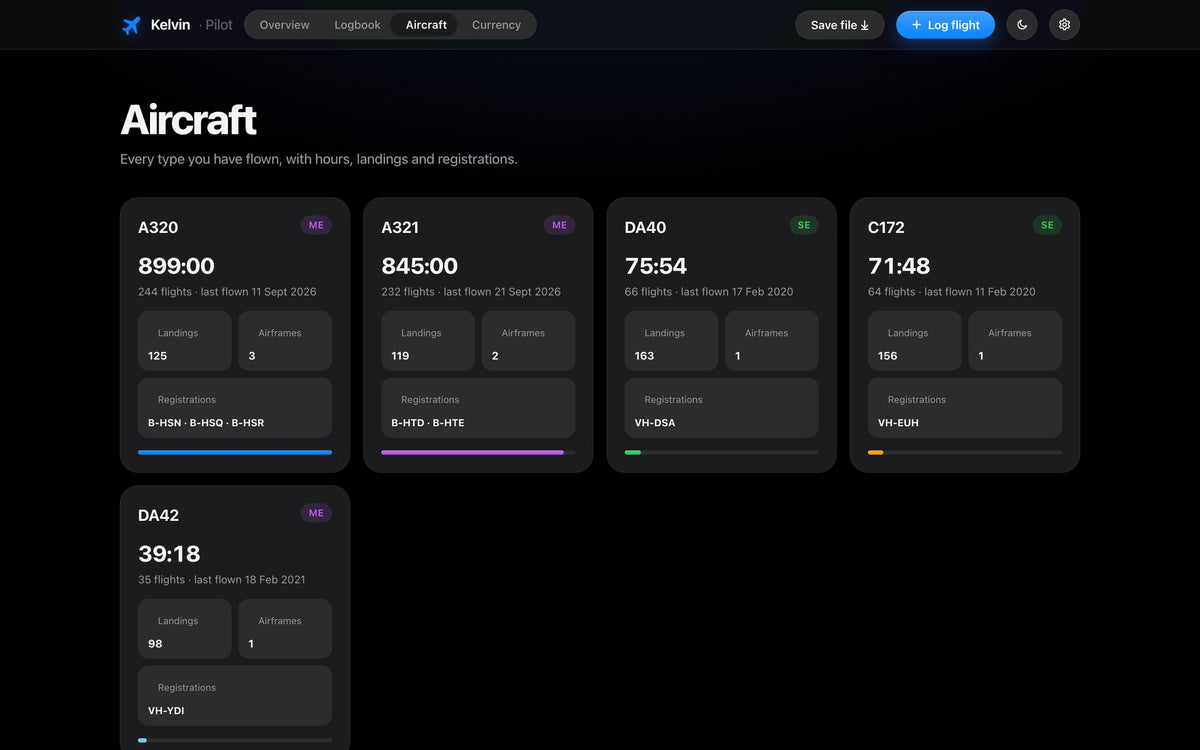Click the A320 hours progress bar

[235, 452]
